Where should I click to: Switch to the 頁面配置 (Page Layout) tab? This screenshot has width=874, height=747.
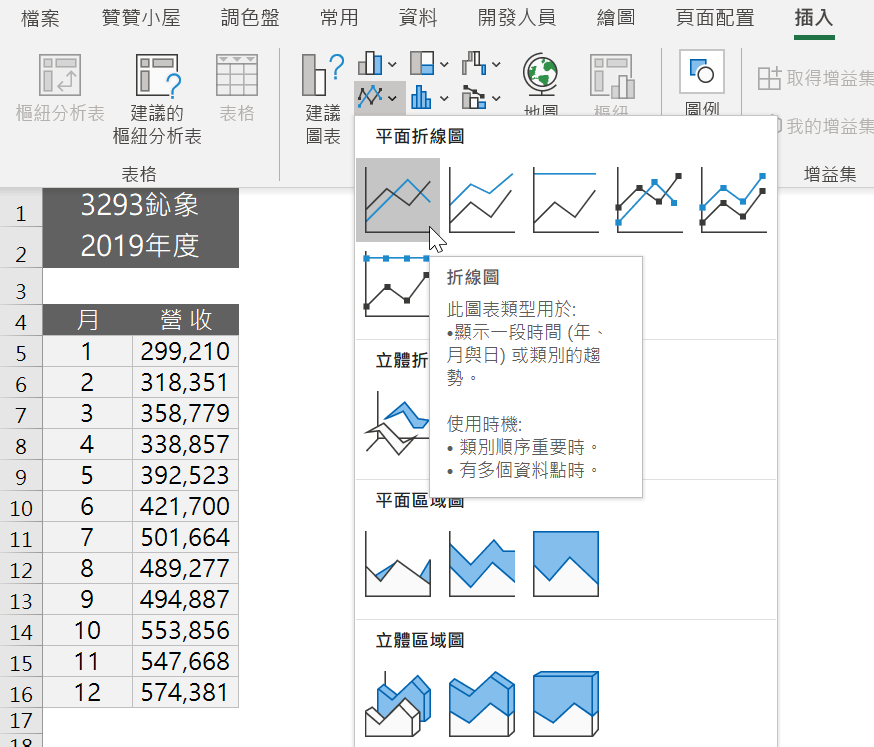(715, 18)
